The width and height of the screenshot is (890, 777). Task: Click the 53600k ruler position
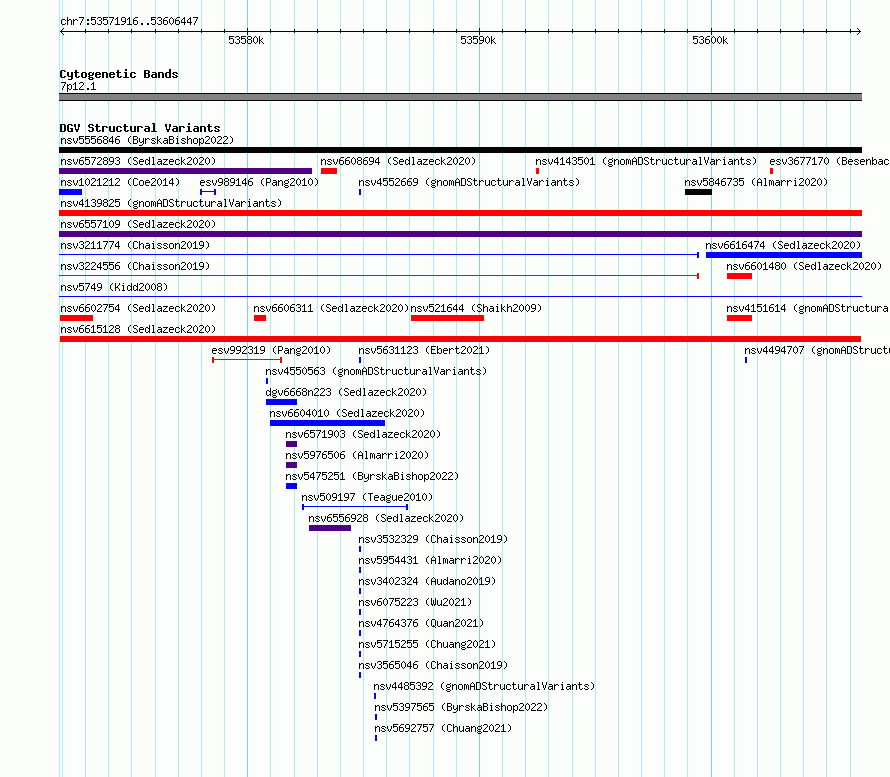tap(710, 40)
